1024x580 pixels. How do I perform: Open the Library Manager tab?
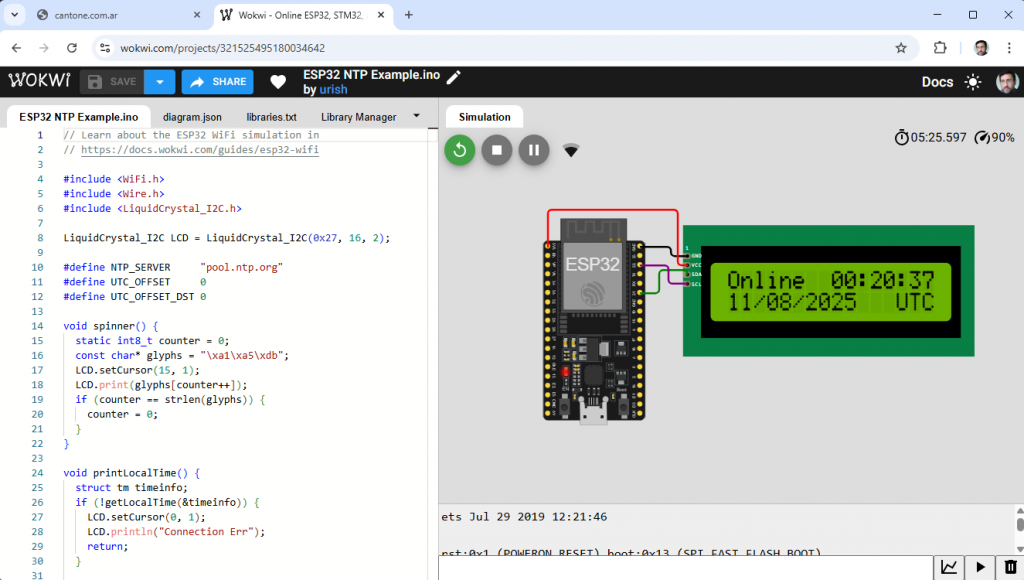pyautogui.click(x=359, y=117)
